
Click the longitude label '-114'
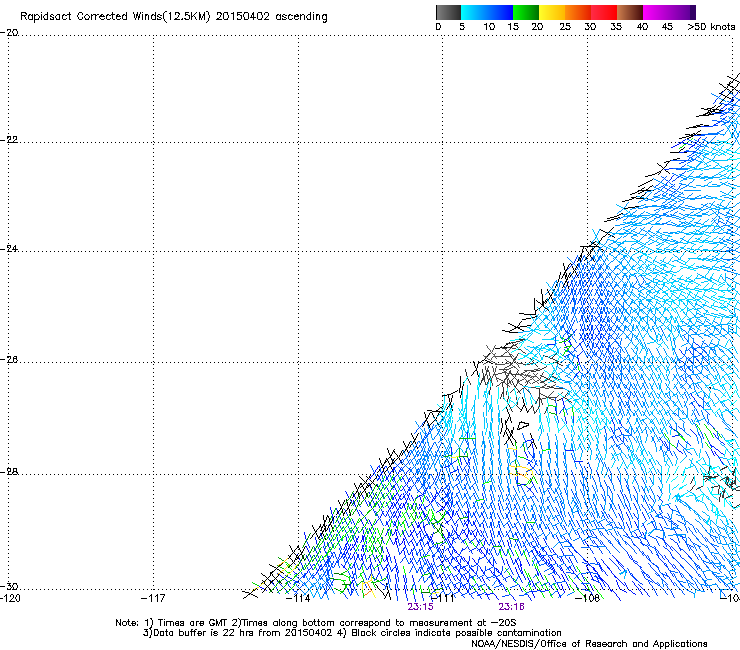coord(298,598)
